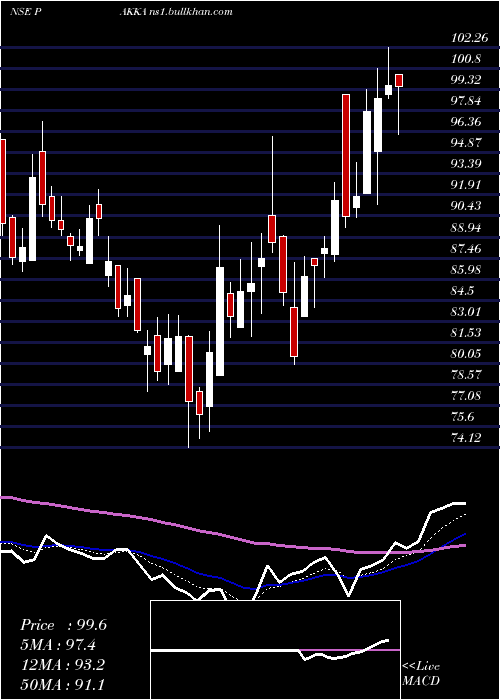Image resolution: width=500 pixels, height=700 pixels.
Task: Click the 81.53 price axis label
Action: tap(466, 333)
